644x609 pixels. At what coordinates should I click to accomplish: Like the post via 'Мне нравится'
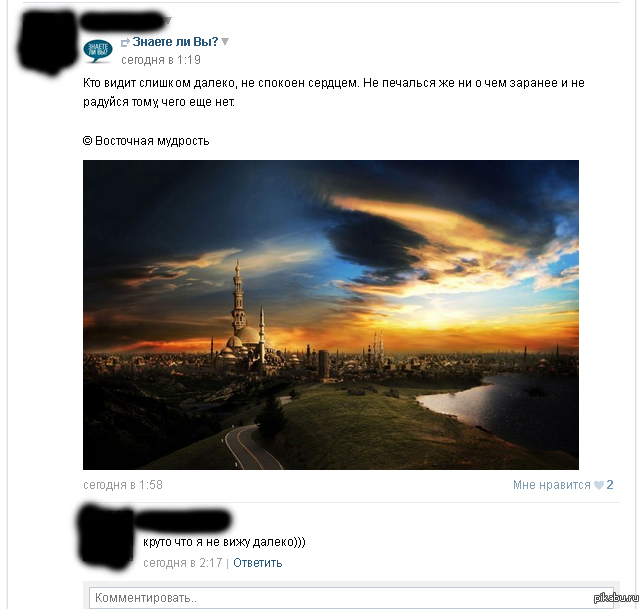[x=552, y=485]
